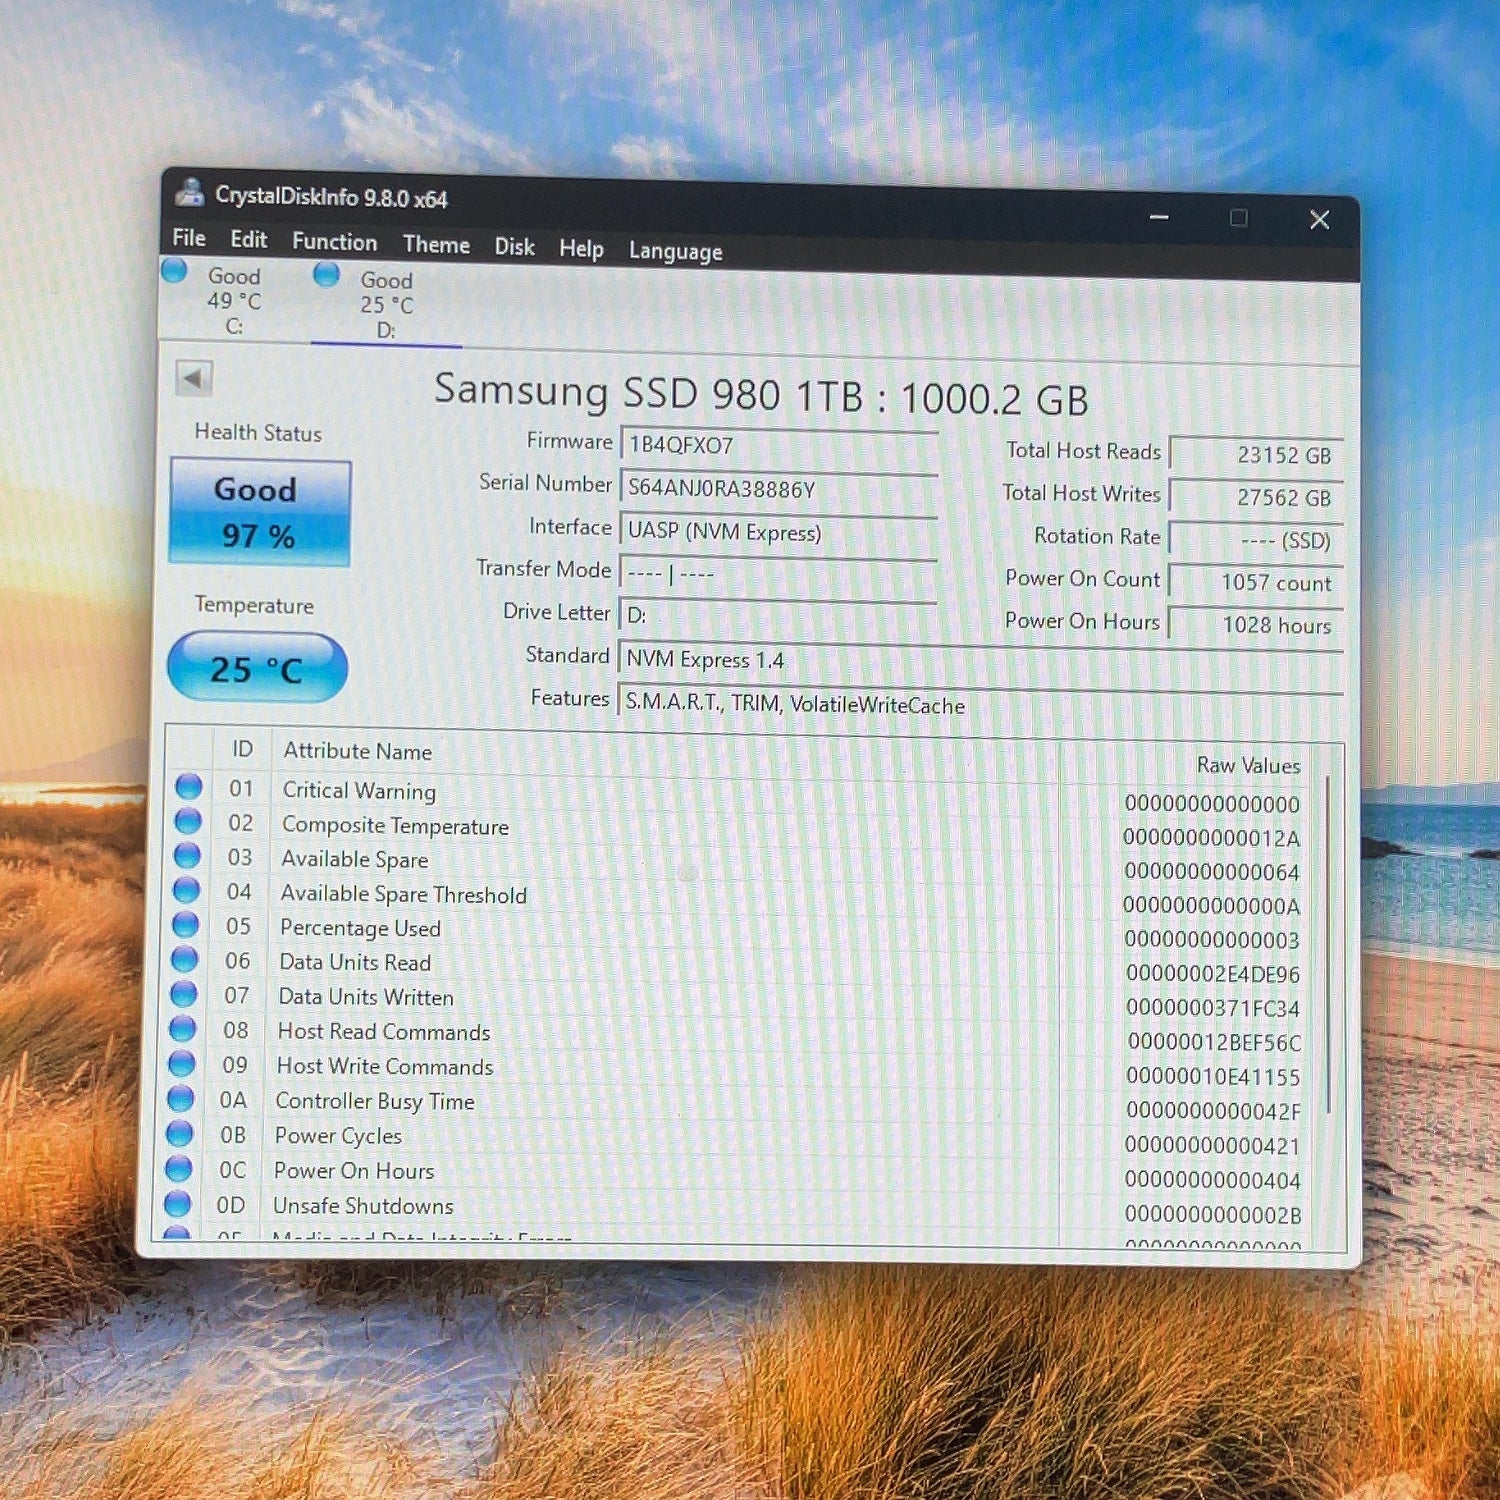Click the Raw Values column header
The width and height of the screenshot is (1500, 1500).
pyautogui.click(x=1248, y=765)
